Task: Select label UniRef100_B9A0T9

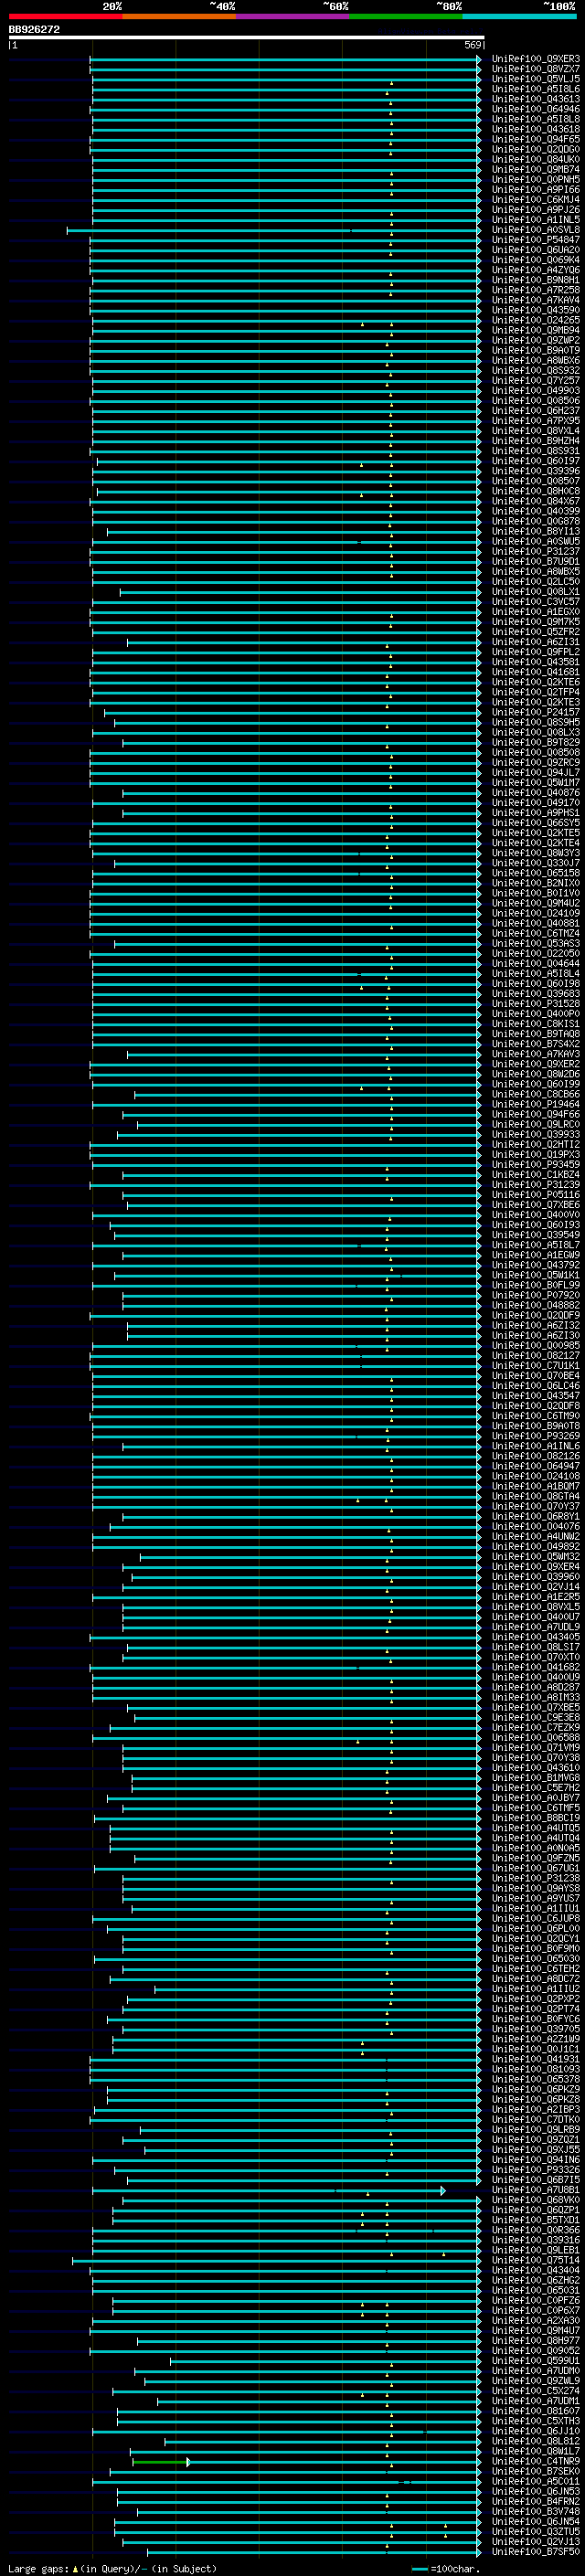Action: pyautogui.click(x=535, y=351)
